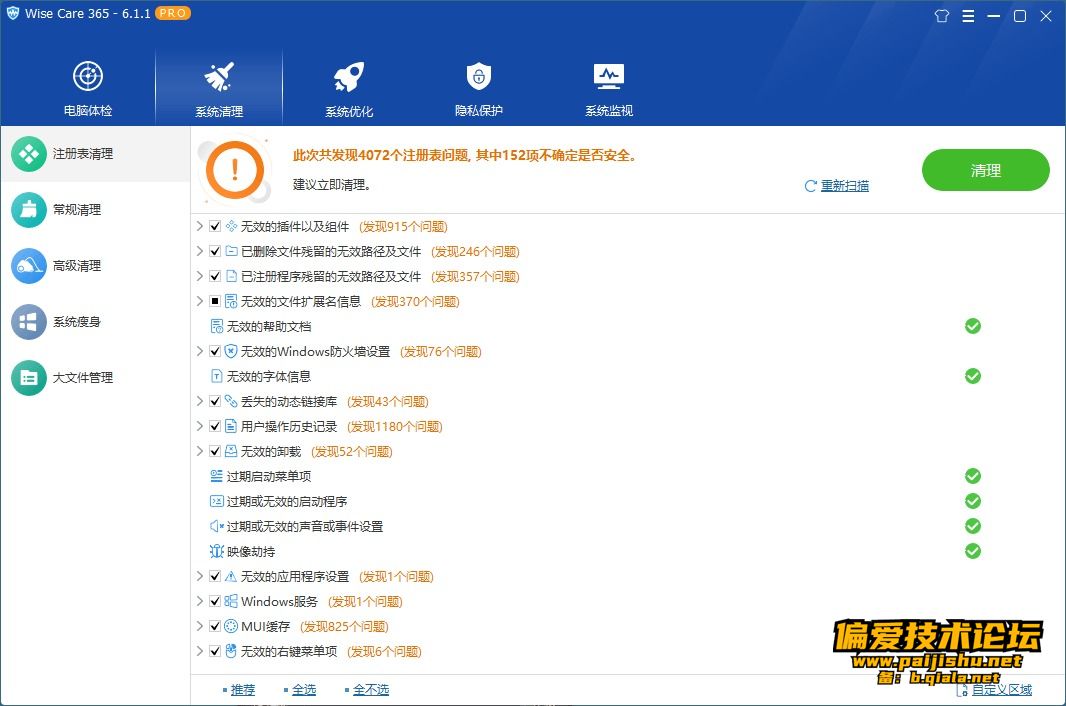This screenshot has width=1066, height=706.
Task: Click the icon beside 无效的帮助文档
Action: (x=217, y=326)
